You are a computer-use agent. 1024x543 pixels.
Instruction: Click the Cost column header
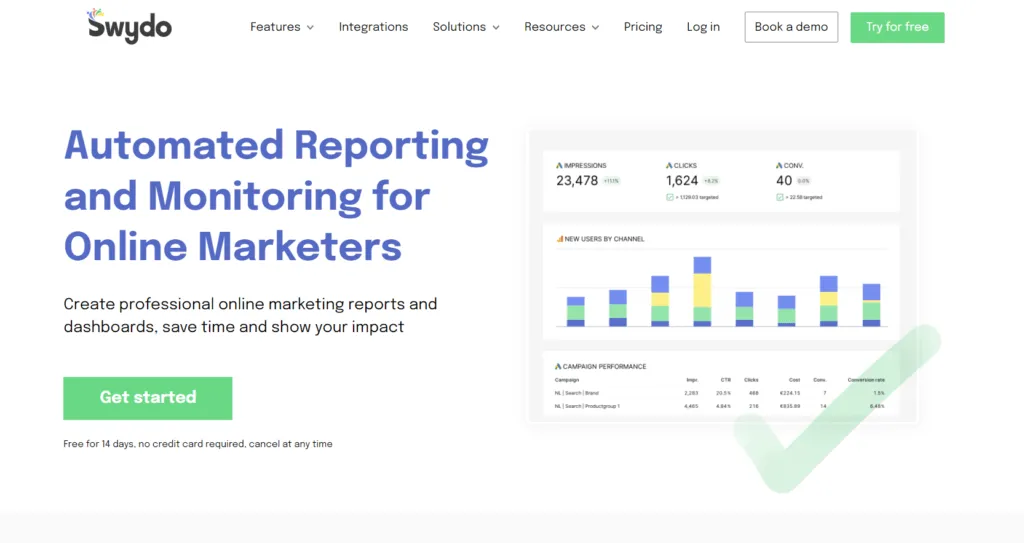click(794, 380)
